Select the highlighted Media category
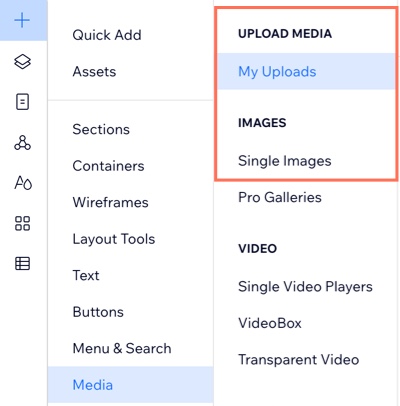The image size is (400, 406). pos(131,385)
